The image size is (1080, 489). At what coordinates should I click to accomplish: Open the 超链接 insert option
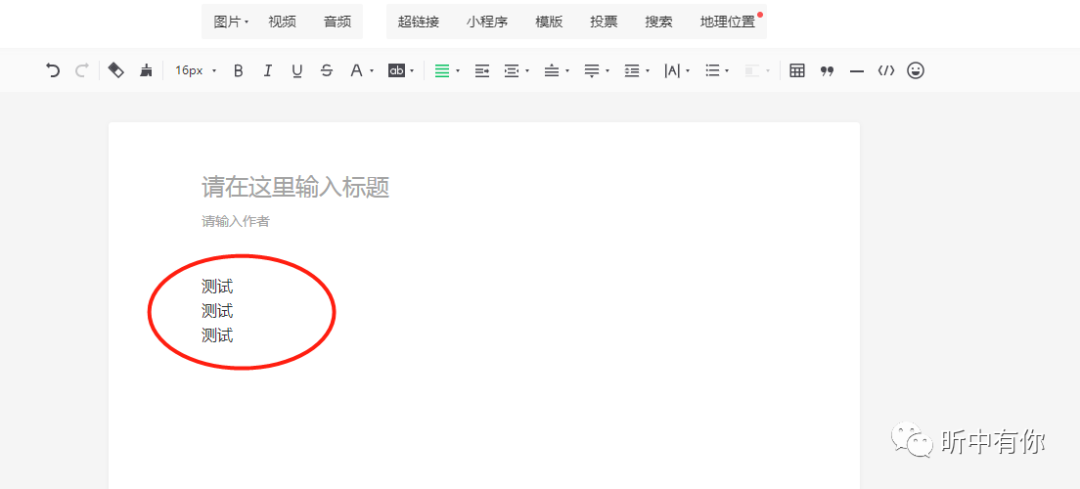pos(418,22)
